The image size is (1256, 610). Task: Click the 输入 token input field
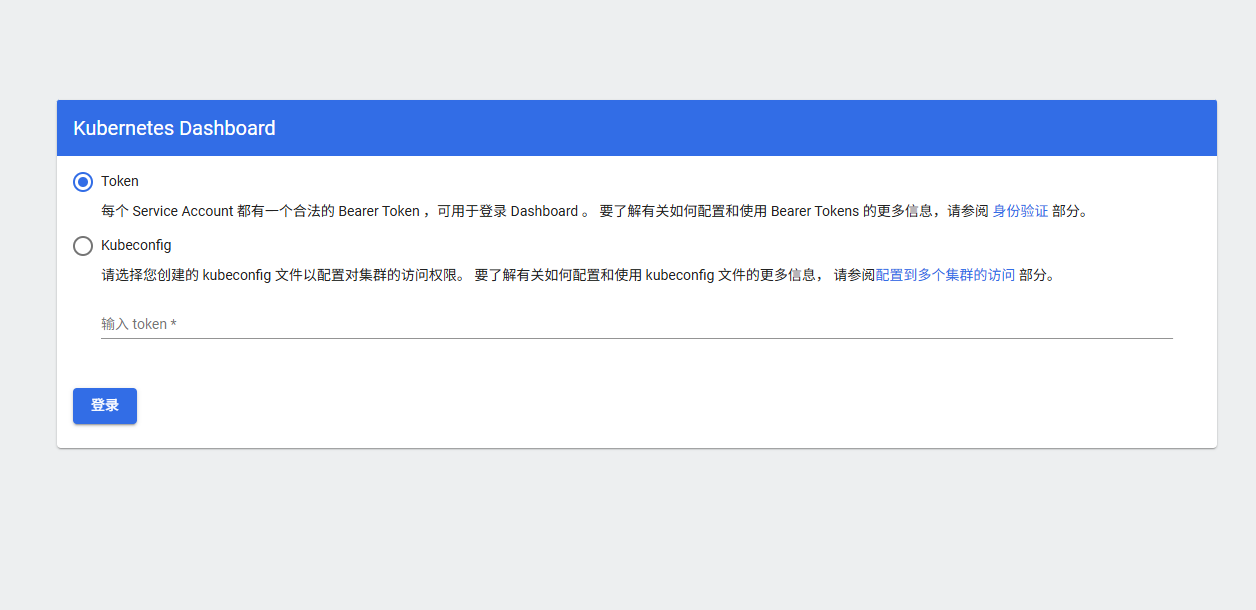tap(636, 324)
